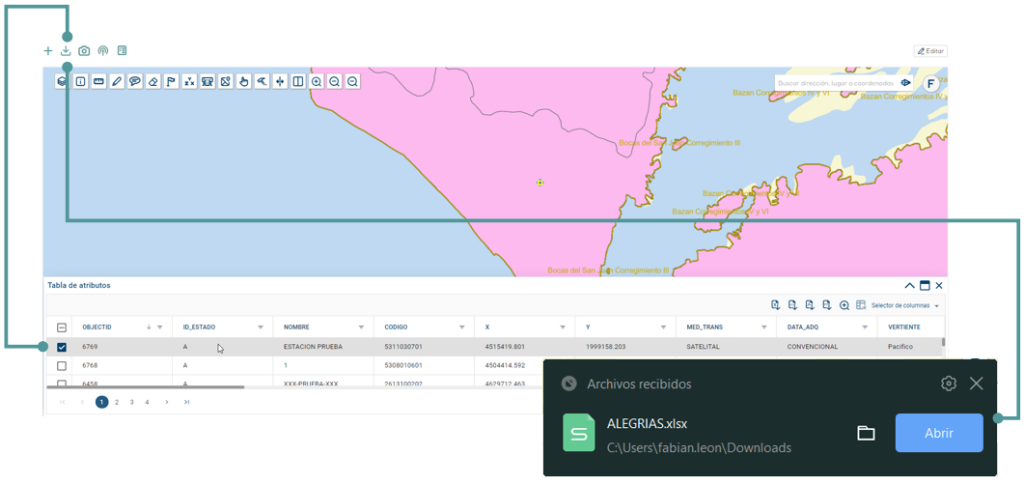The height and width of the screenshot is (484, 1024).
Task: Zoom to selected features from the attribute table
Action: point(844,305)
